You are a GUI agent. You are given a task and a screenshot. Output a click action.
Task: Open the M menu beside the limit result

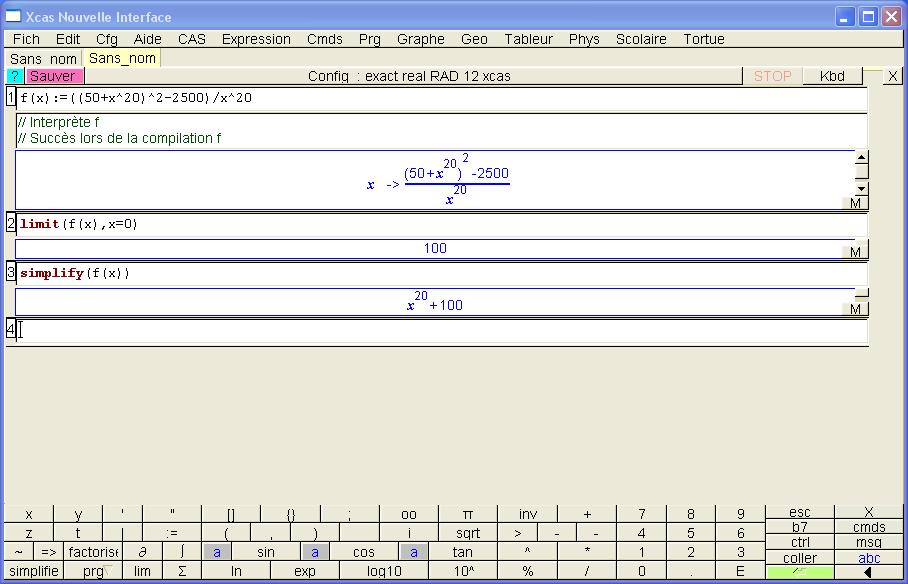click(x=855, y=252)
